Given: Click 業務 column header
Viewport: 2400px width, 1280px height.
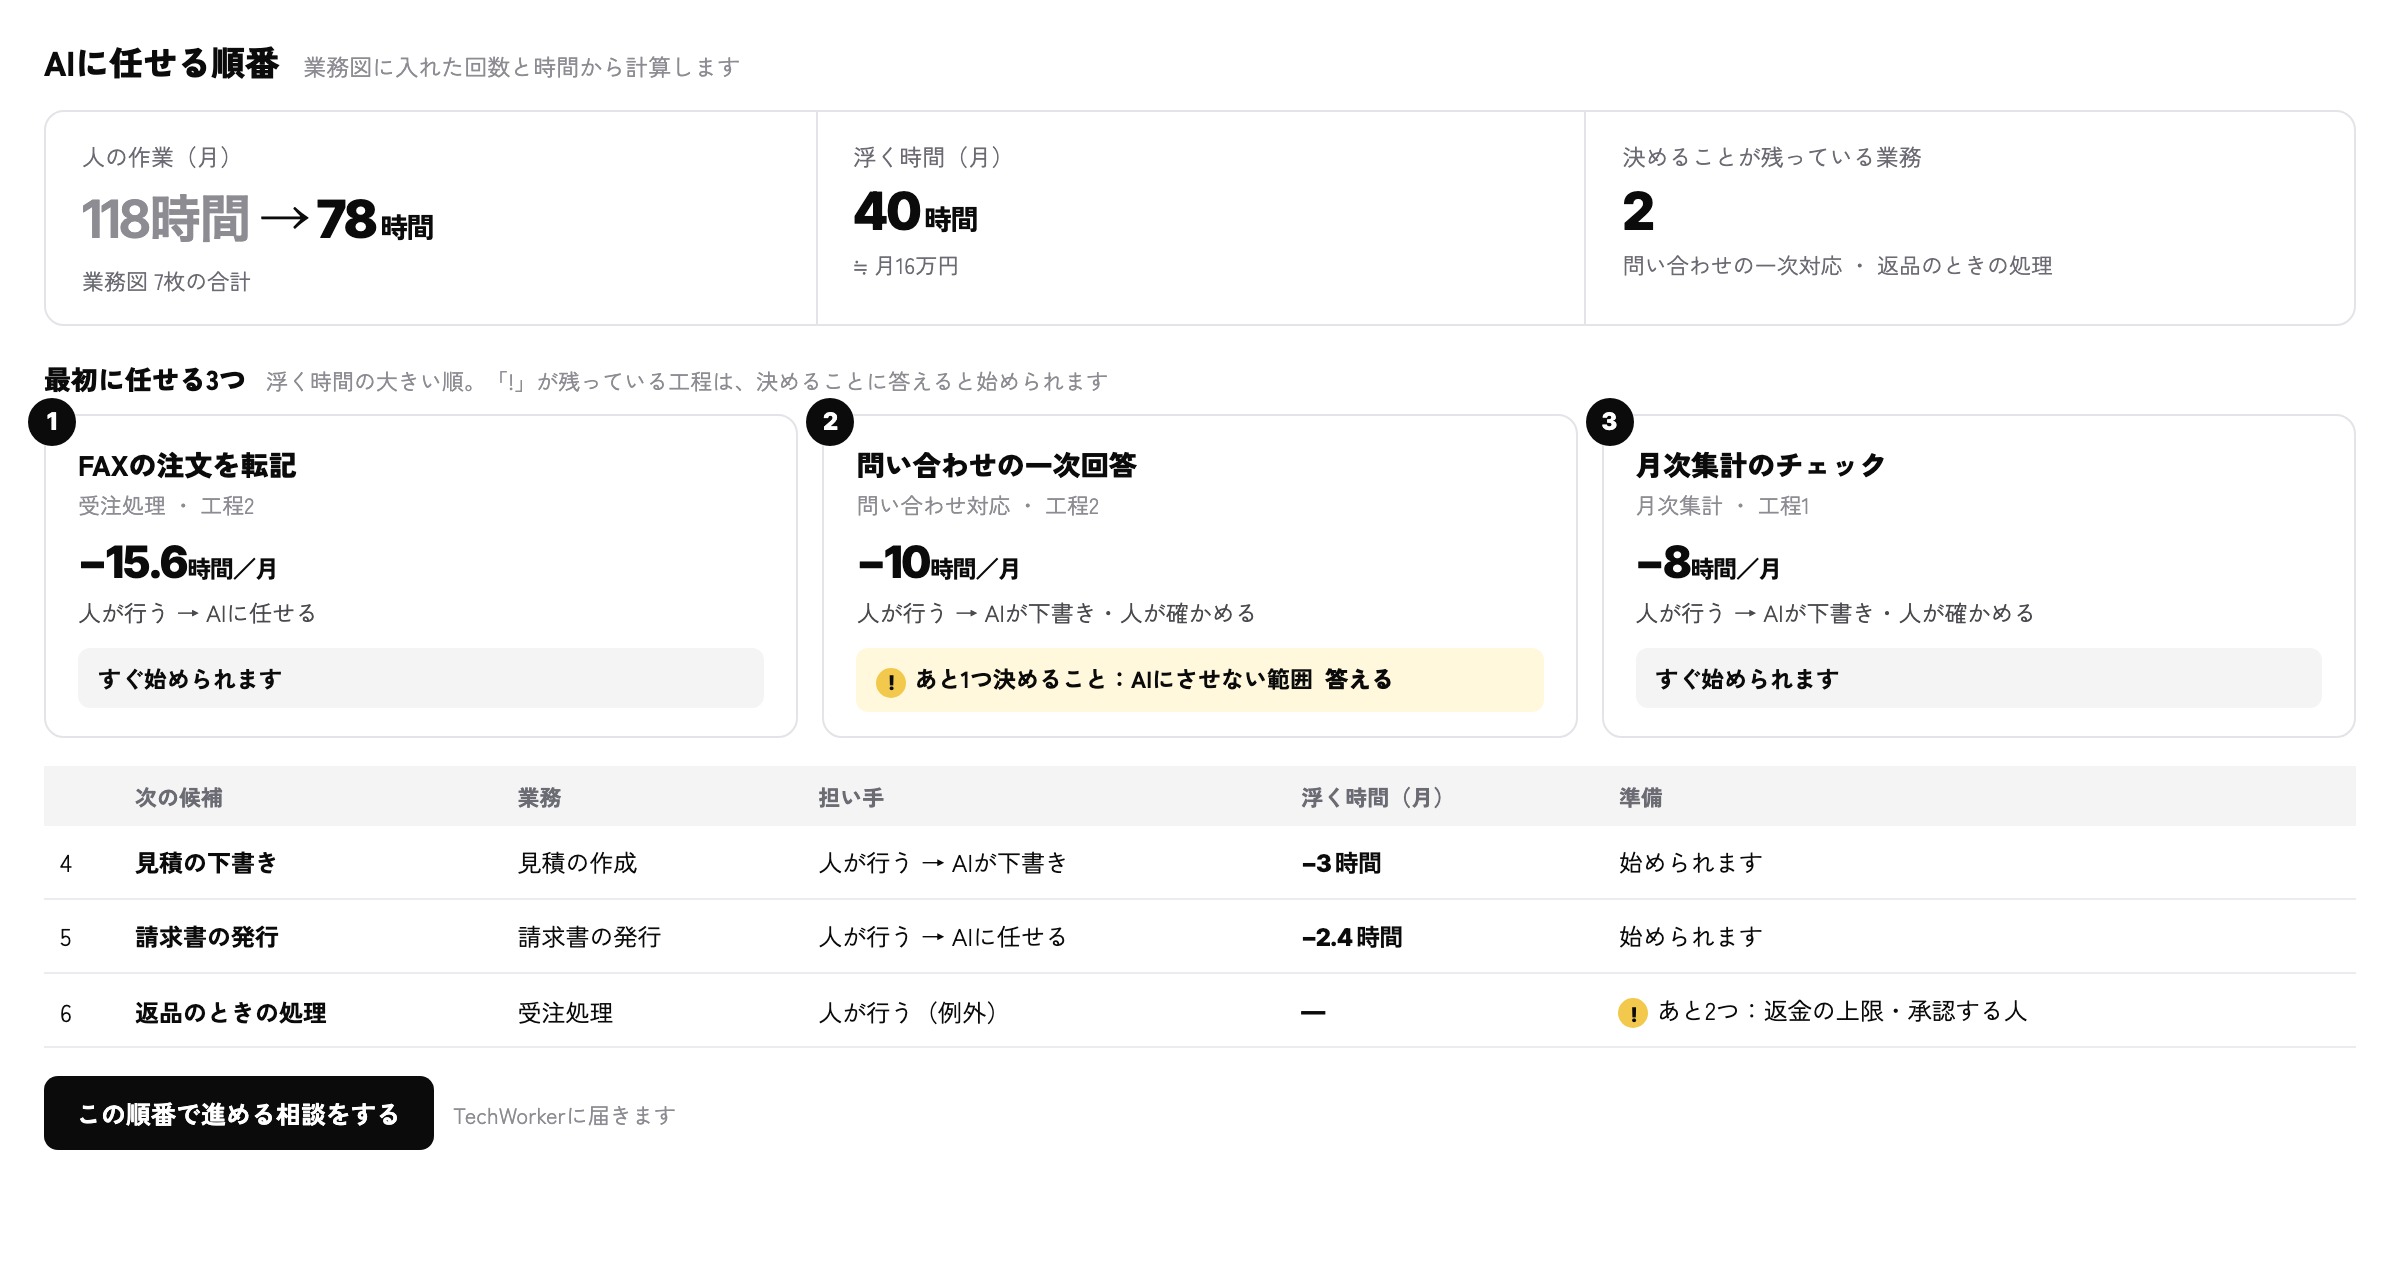Looking at the screenshot, I should pos(539,798).
